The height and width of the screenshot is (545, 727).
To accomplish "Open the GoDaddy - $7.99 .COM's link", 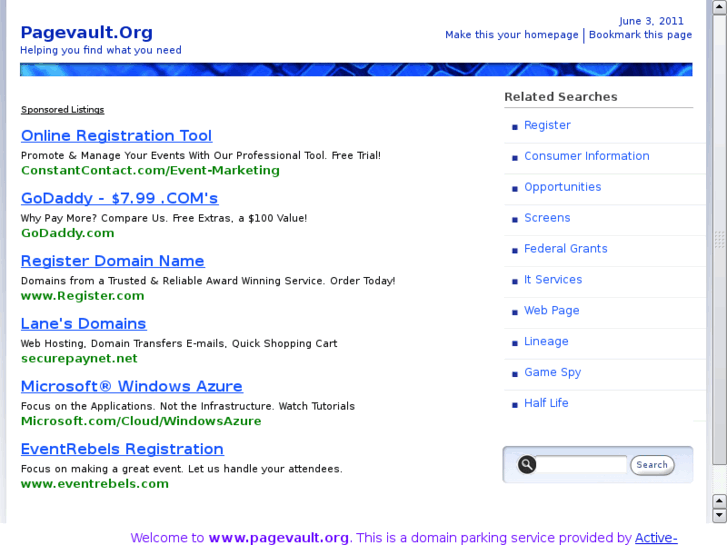I will coord(120,198).
